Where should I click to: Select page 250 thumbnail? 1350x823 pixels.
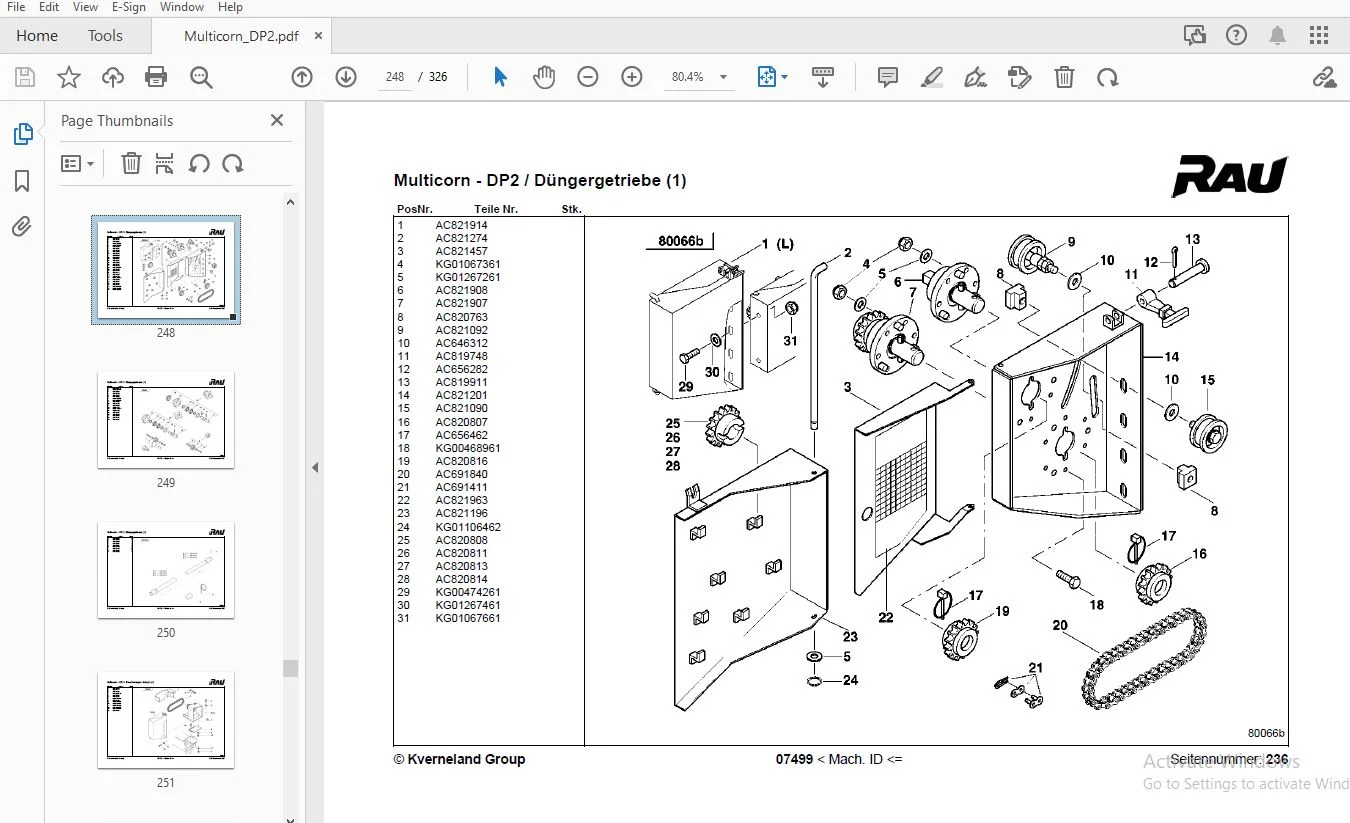click(x=166, y=570)
